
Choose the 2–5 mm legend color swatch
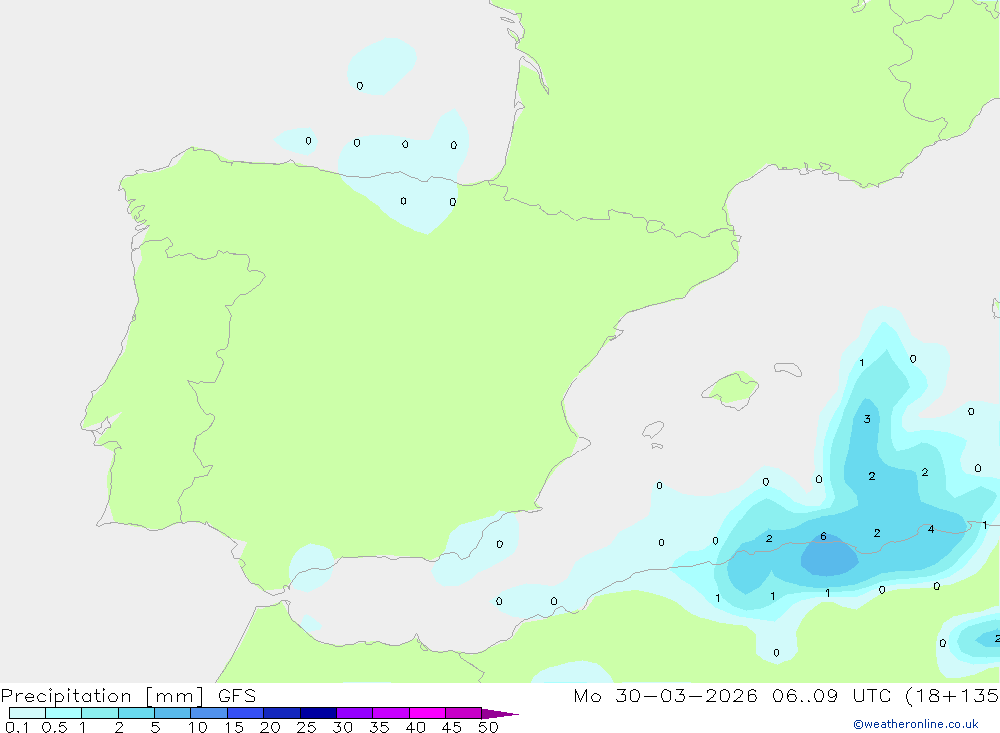point(136,713)
